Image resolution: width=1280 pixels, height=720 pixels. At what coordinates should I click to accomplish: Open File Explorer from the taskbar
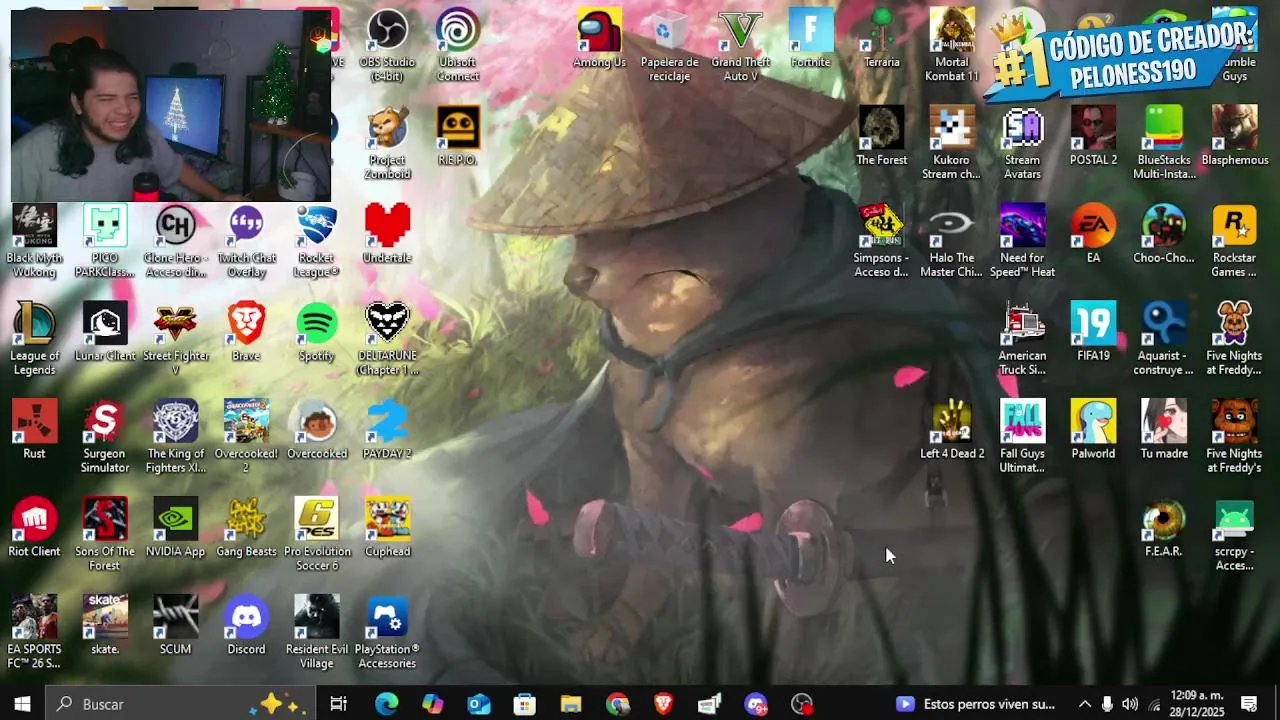[x=571, y=704]
